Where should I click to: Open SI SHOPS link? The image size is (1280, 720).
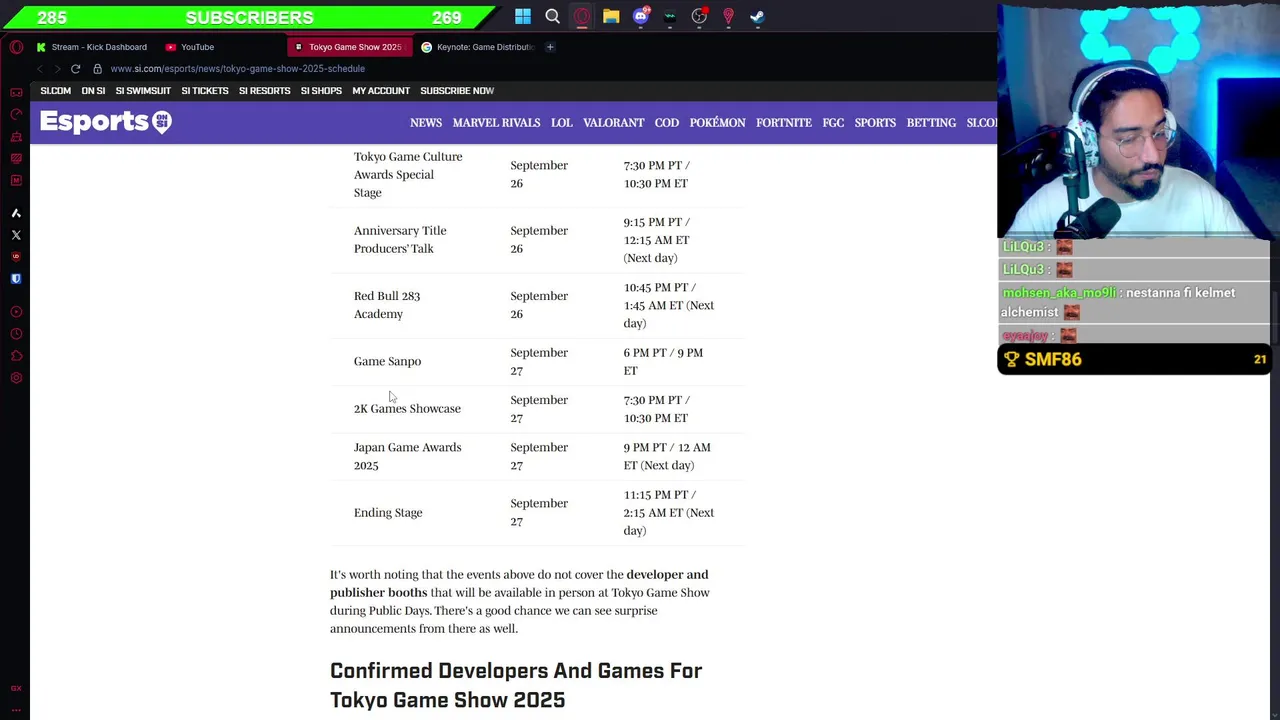coord(321,91)
